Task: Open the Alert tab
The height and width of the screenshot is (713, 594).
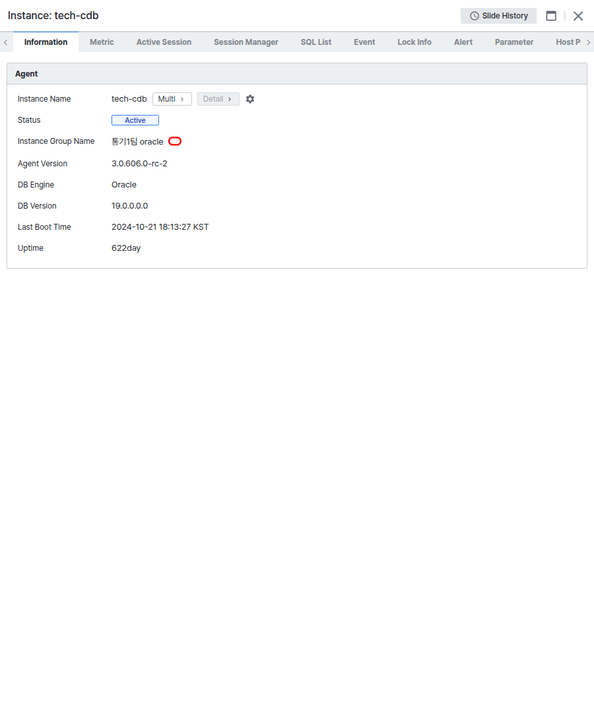Action: 463,42
